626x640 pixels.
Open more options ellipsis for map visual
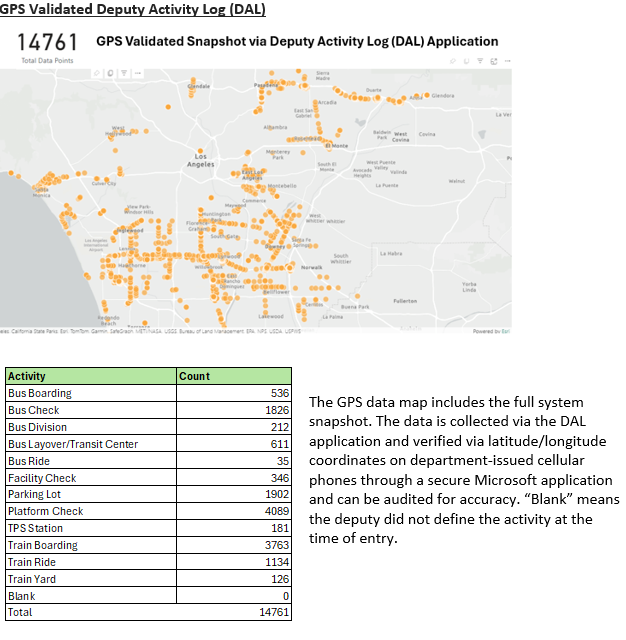click(x=507, y=61)
